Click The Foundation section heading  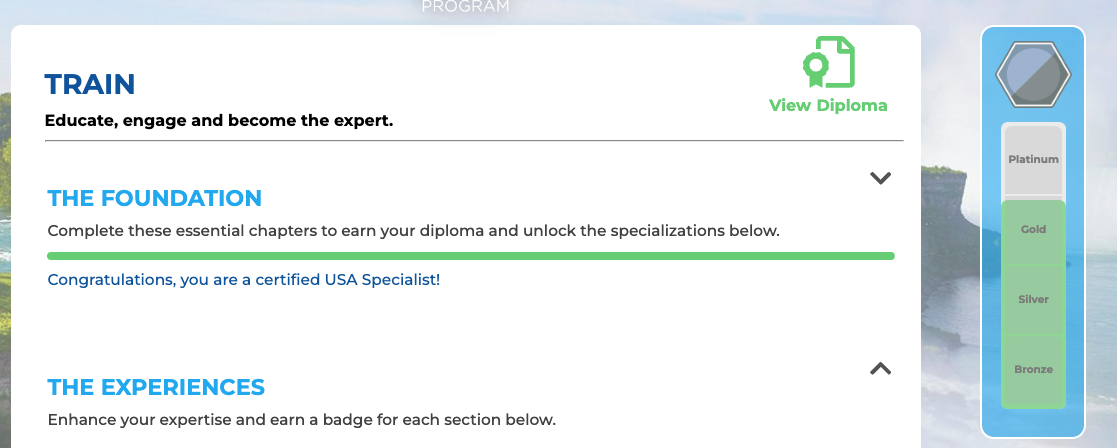(155, 198)
